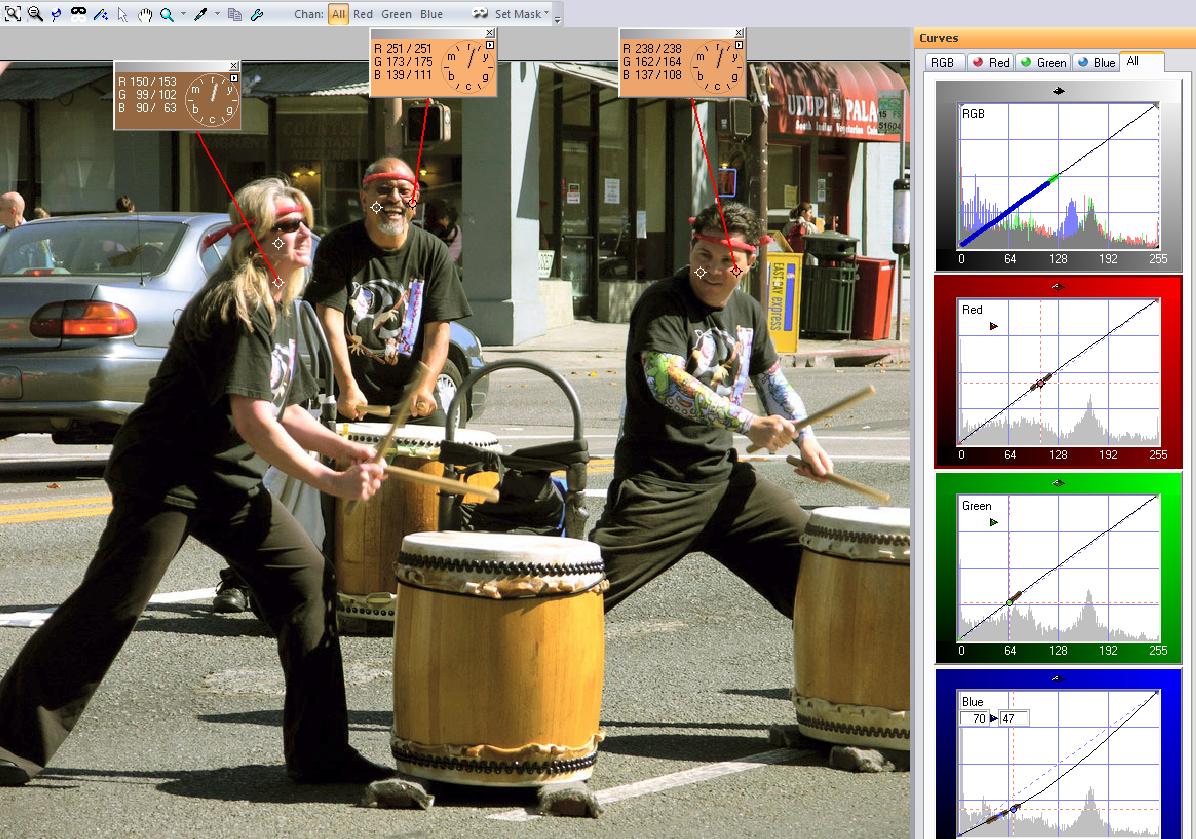Viewport: 1196px width, 839px height.
Task: Select the eyedropper color sampler tool
Action: coord(201,14)
